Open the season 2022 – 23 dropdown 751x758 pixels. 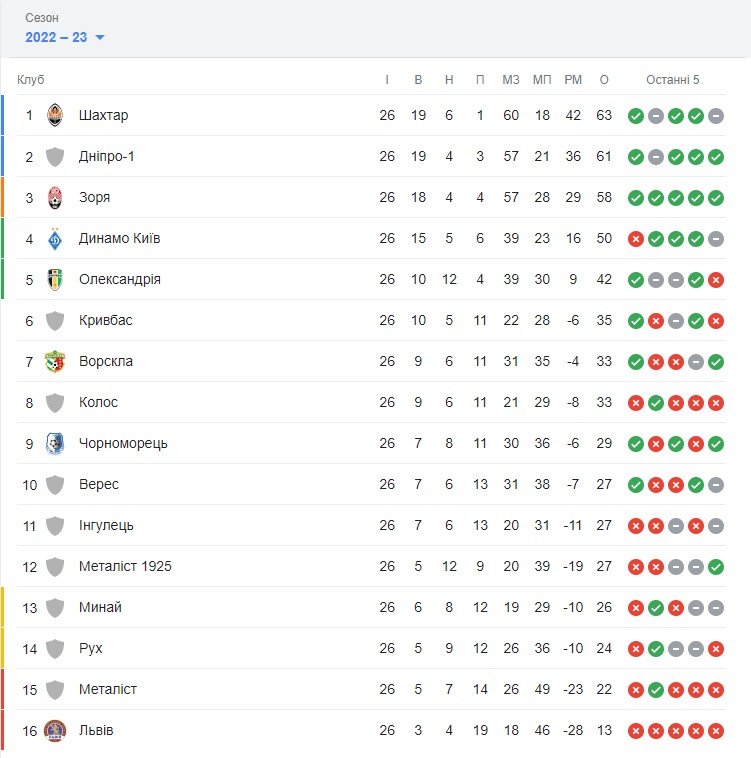click(66, 37)
